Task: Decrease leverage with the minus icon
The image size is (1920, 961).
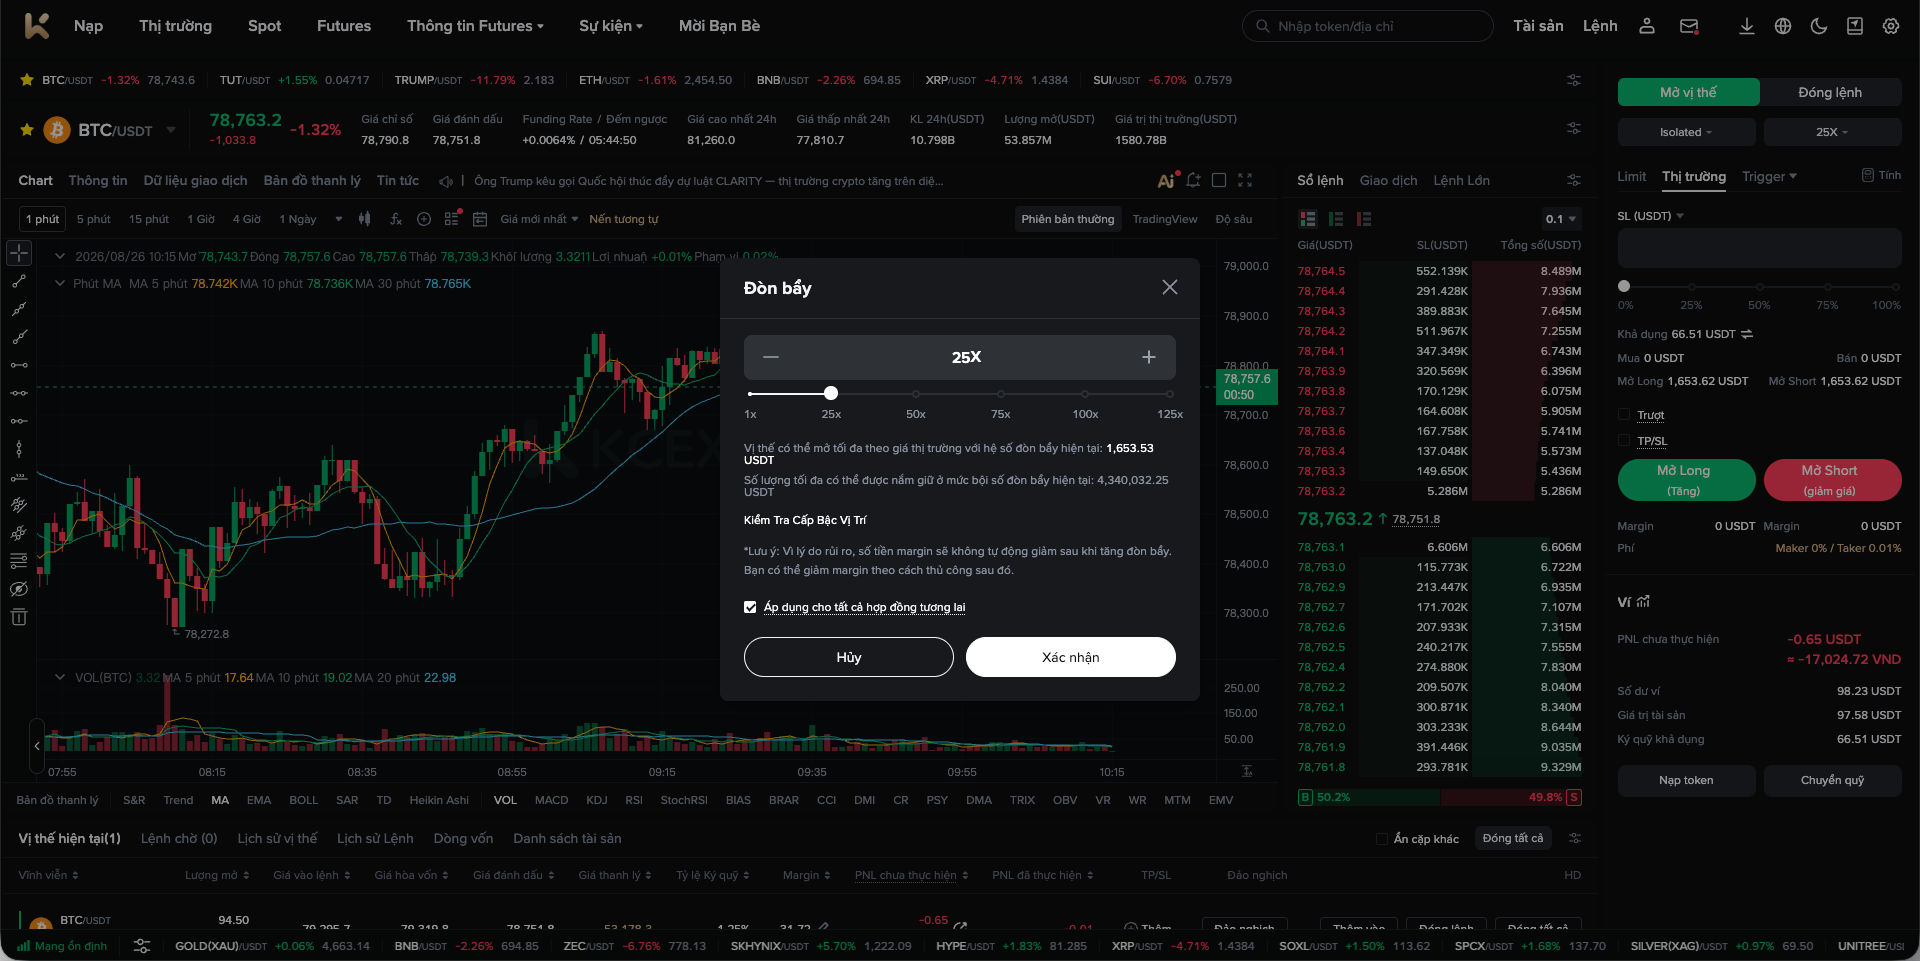Action: click(x=771, y=357)
